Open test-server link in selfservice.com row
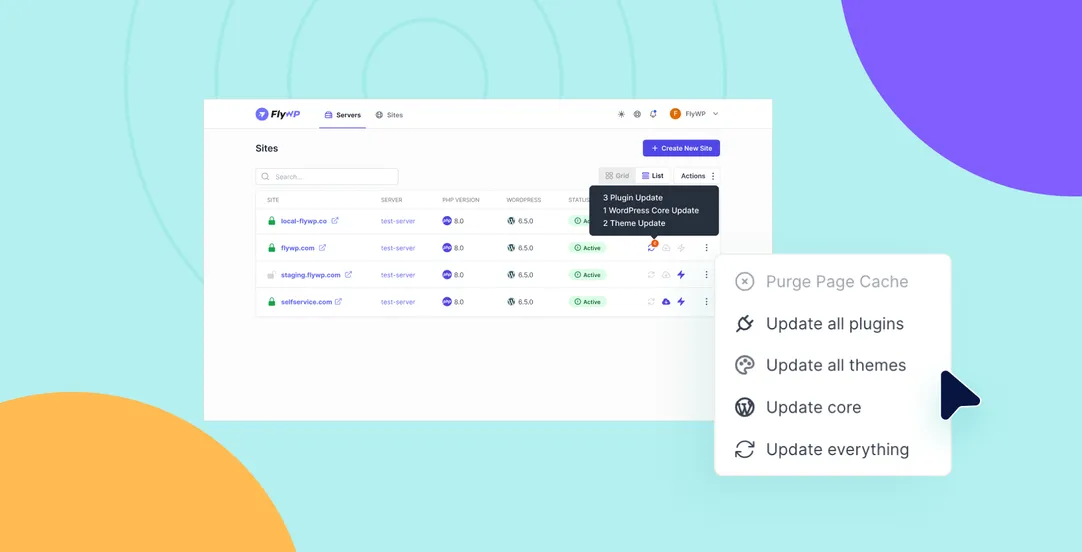 pos(398,302)
